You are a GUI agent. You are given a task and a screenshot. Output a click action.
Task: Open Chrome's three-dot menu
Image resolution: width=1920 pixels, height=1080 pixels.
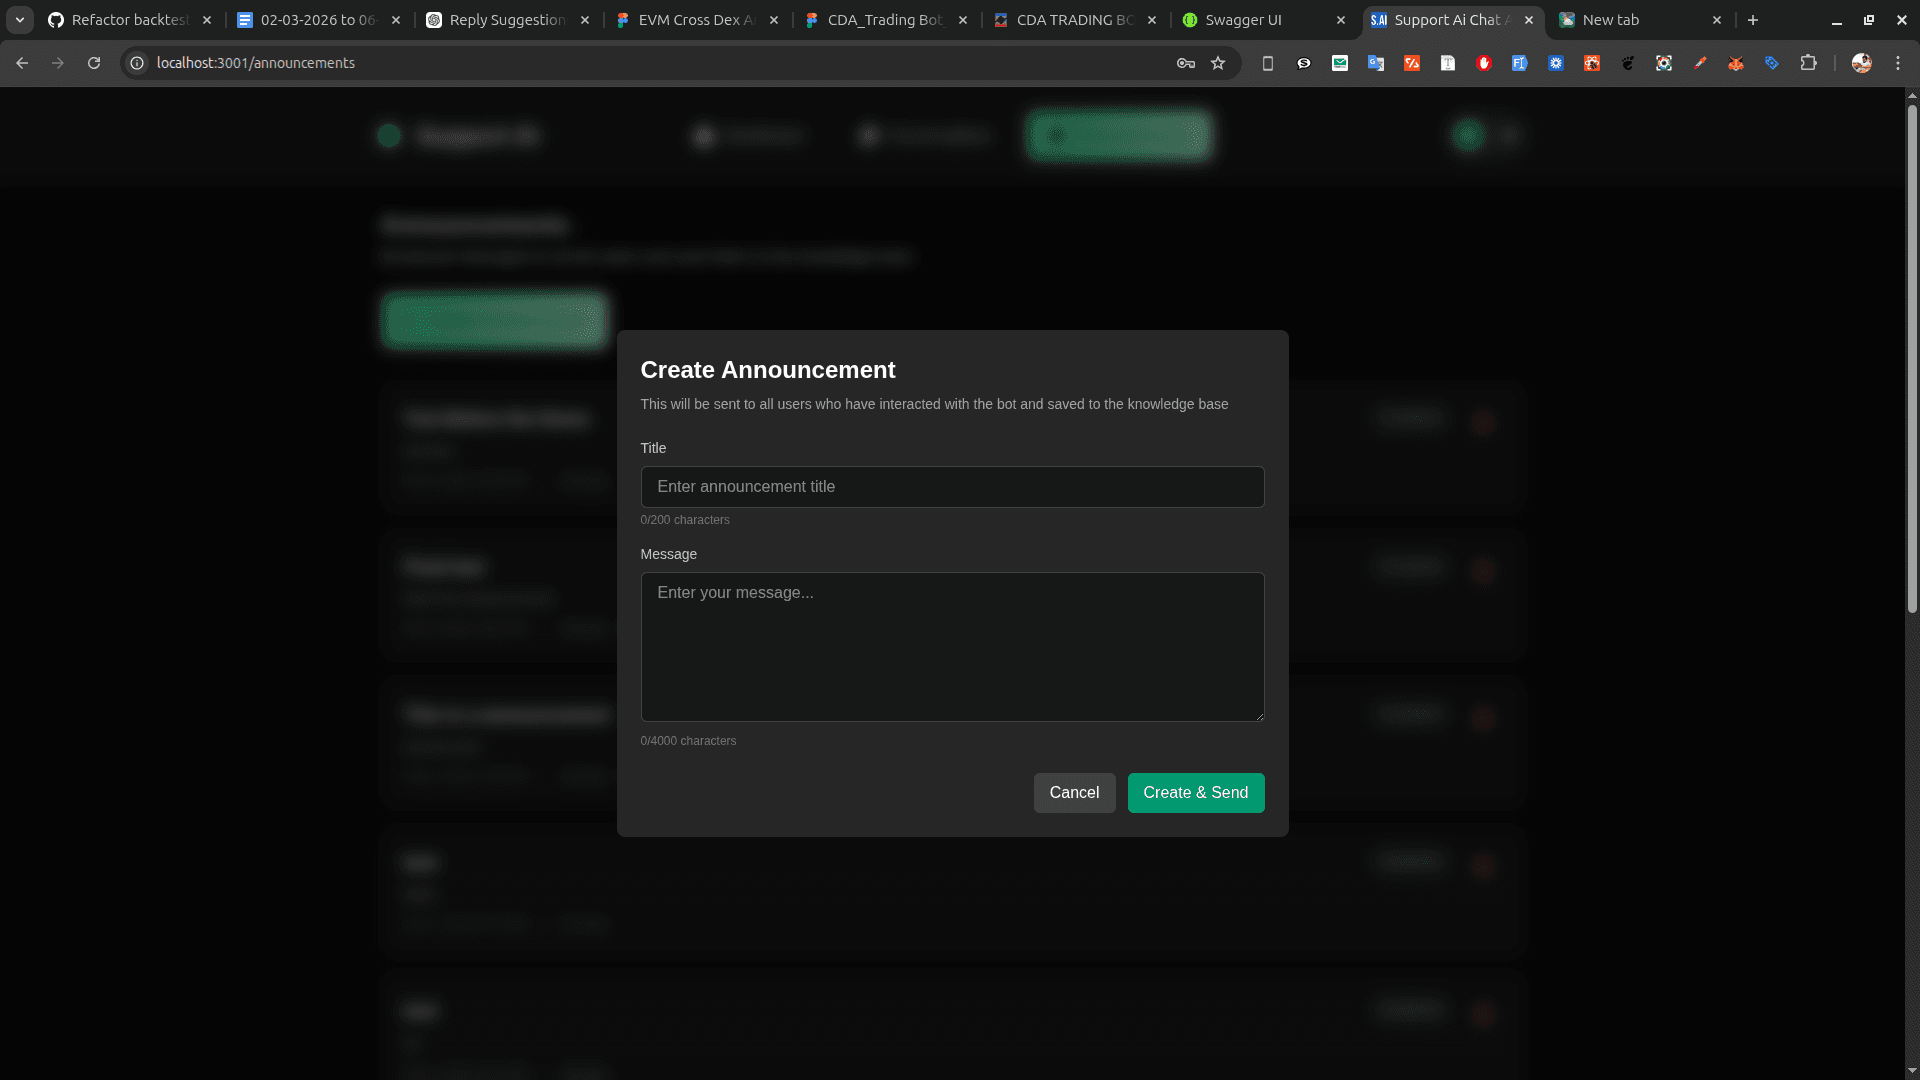click(1898, 63)
